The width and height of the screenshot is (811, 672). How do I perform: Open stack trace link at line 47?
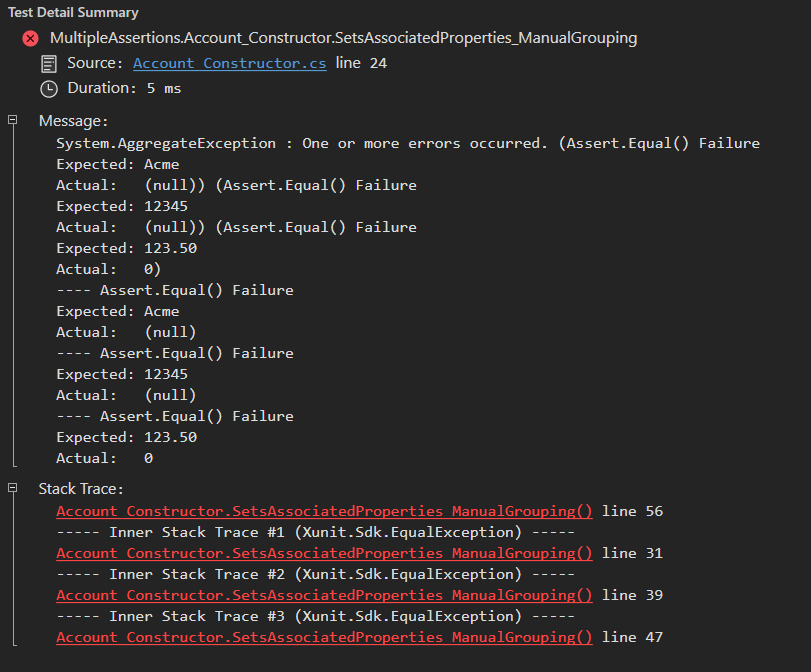pyautogui.click(x=324, y=637)
